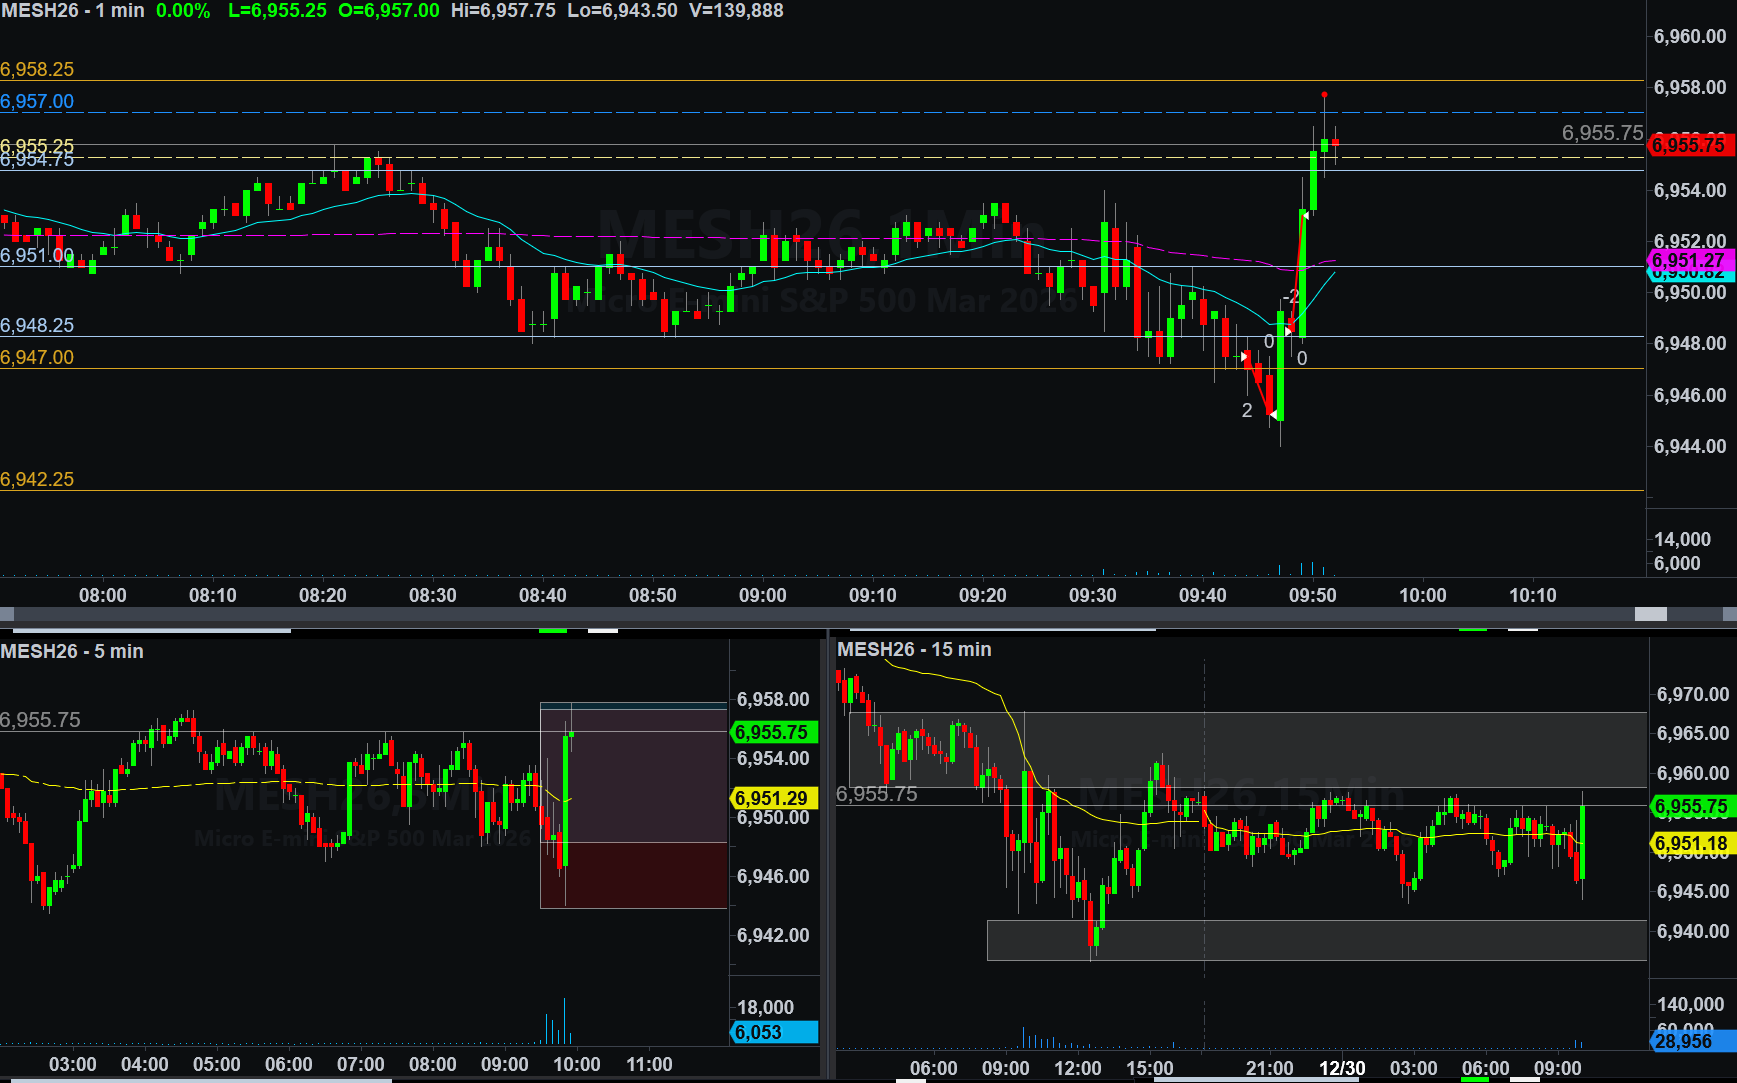This screenshot has width=1737, height=1083.
Task: Click the MESH26 - 1 min chart title
Action: coord(73,11)
